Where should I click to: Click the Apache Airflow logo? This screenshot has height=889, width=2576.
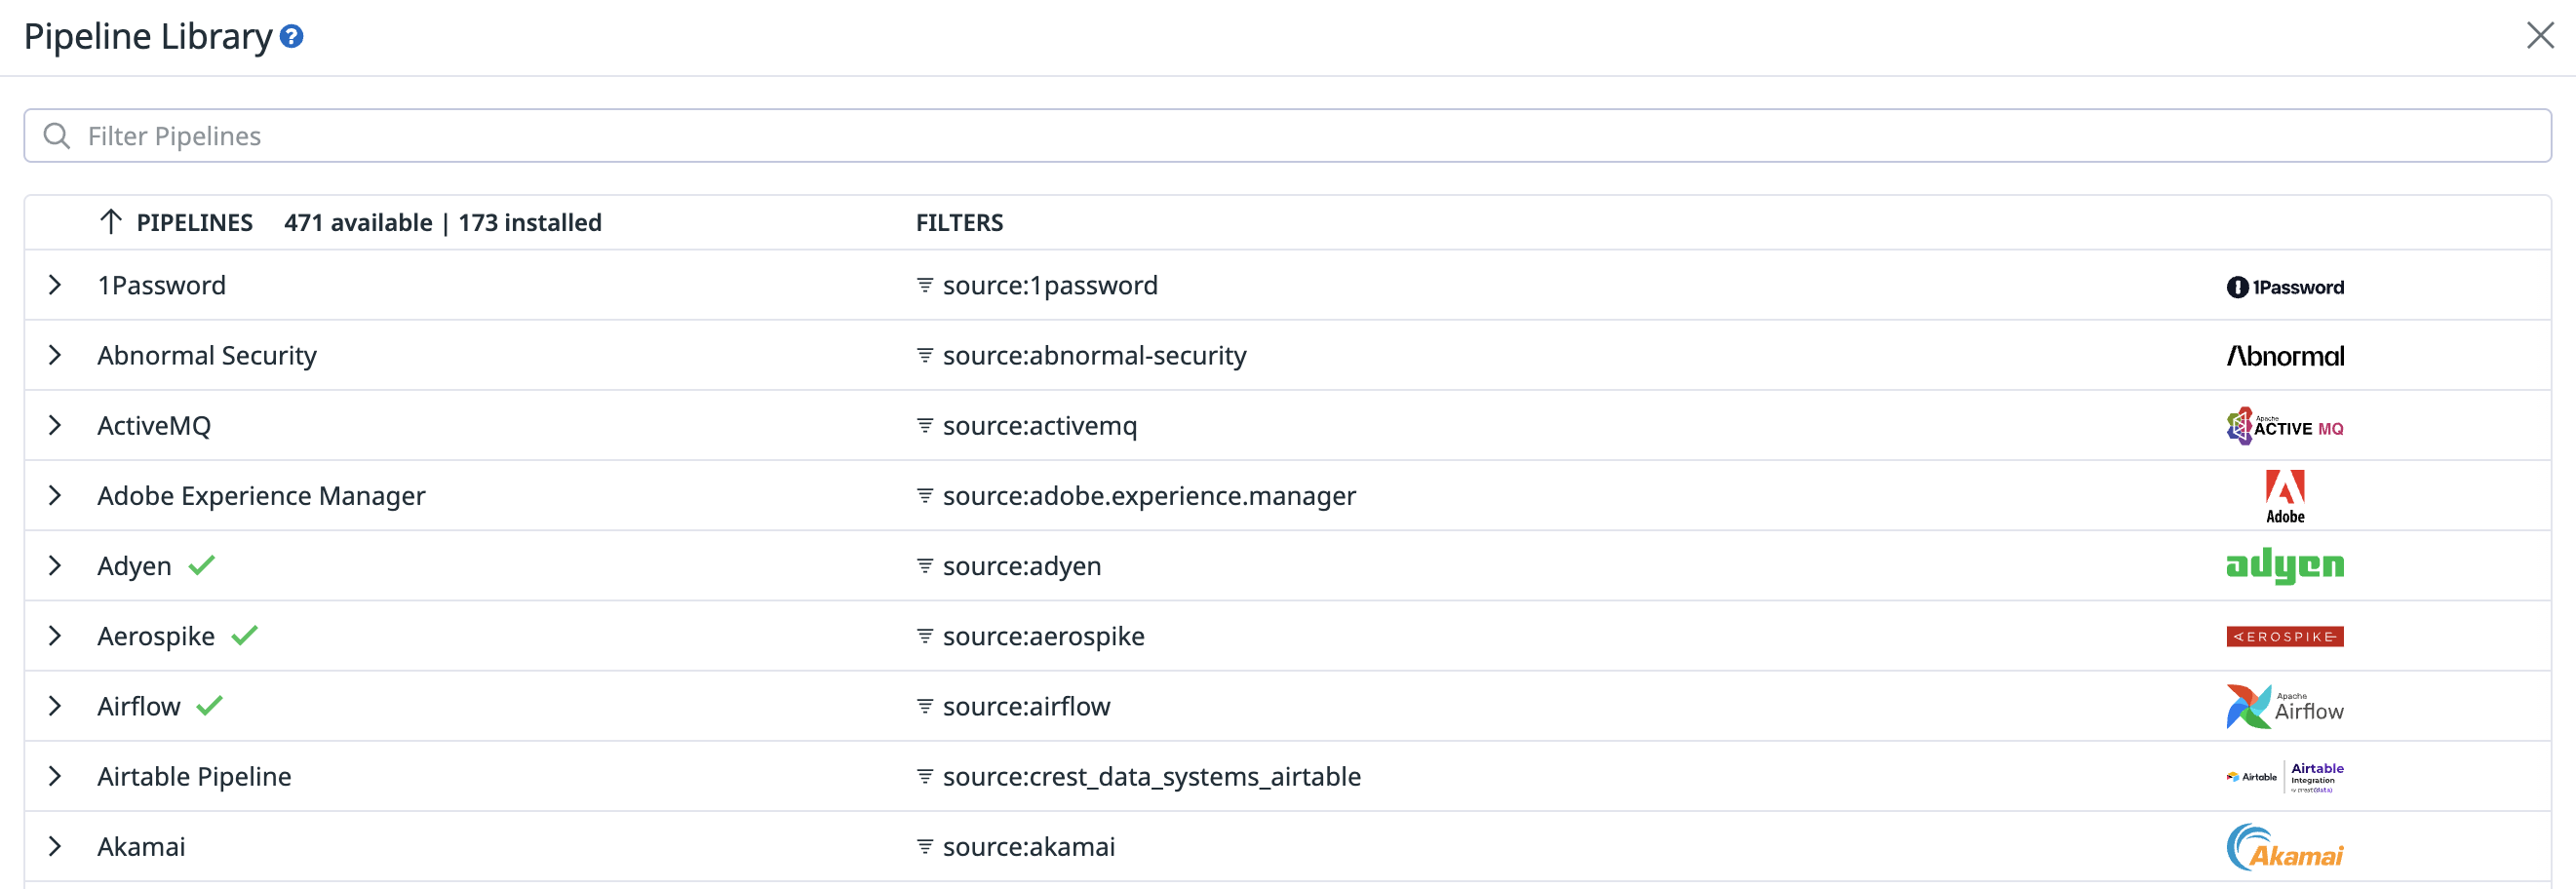pos(2284,707)
